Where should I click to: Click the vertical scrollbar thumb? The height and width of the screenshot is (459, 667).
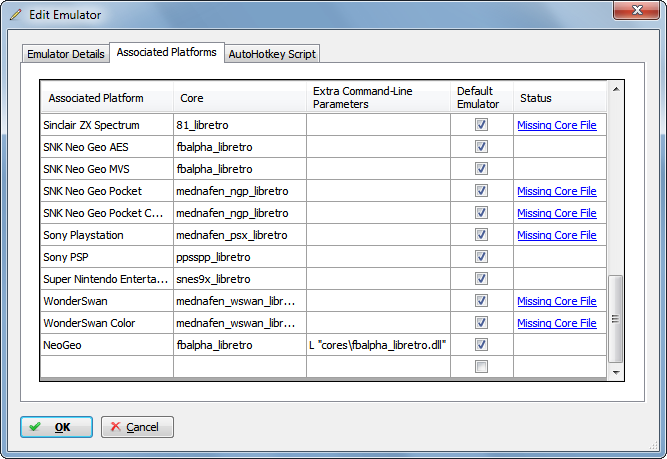point(616,319)
